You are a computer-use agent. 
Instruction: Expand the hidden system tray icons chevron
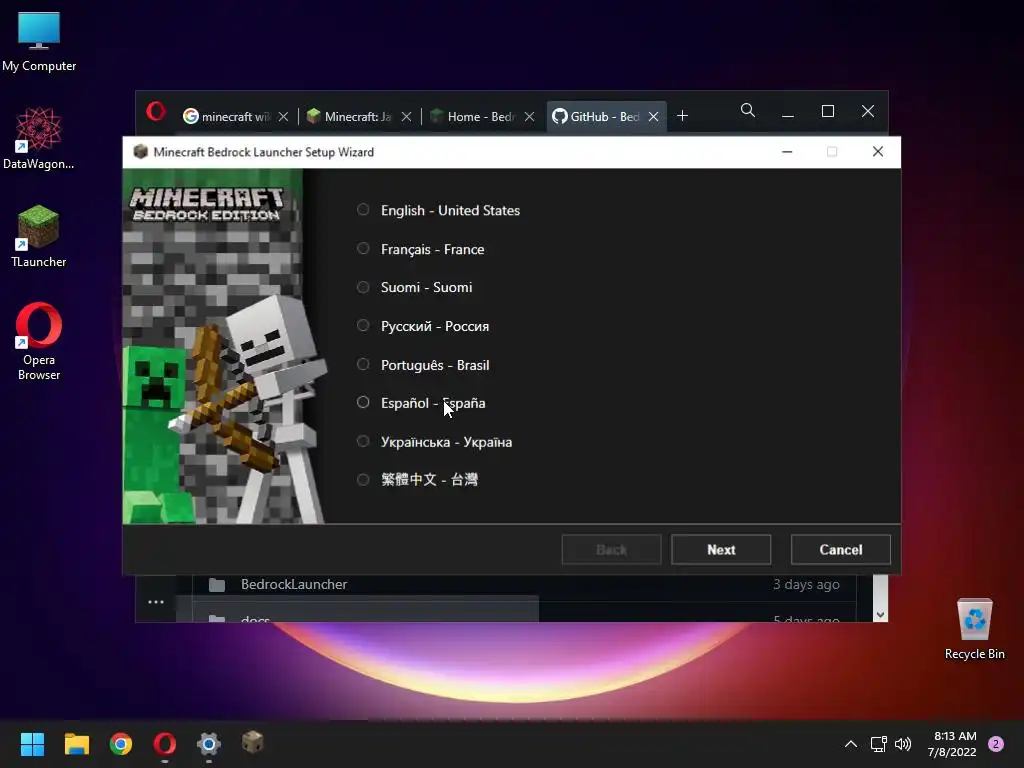850,744
